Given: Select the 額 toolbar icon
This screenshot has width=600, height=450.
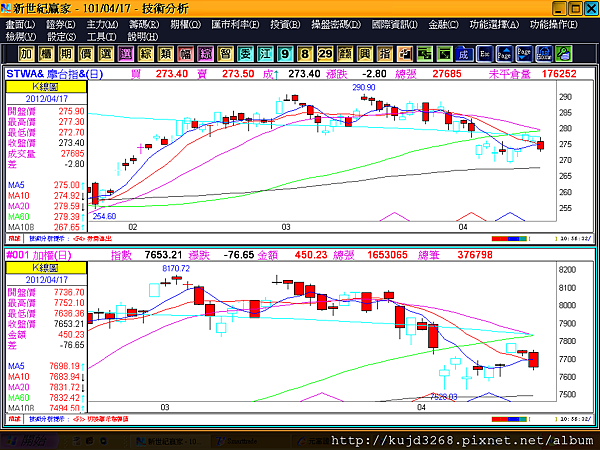Looking at the screenshot, I should [x=345, y=54].
